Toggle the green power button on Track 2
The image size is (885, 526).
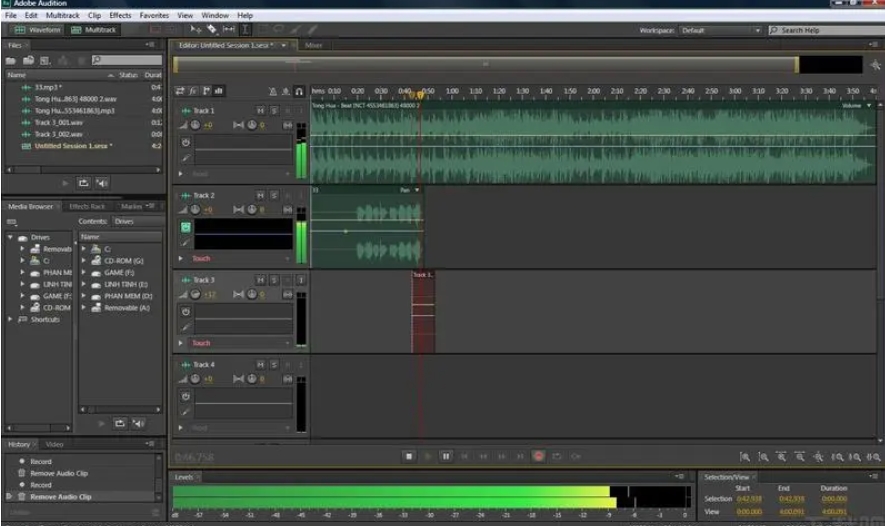tap(186, 227)
